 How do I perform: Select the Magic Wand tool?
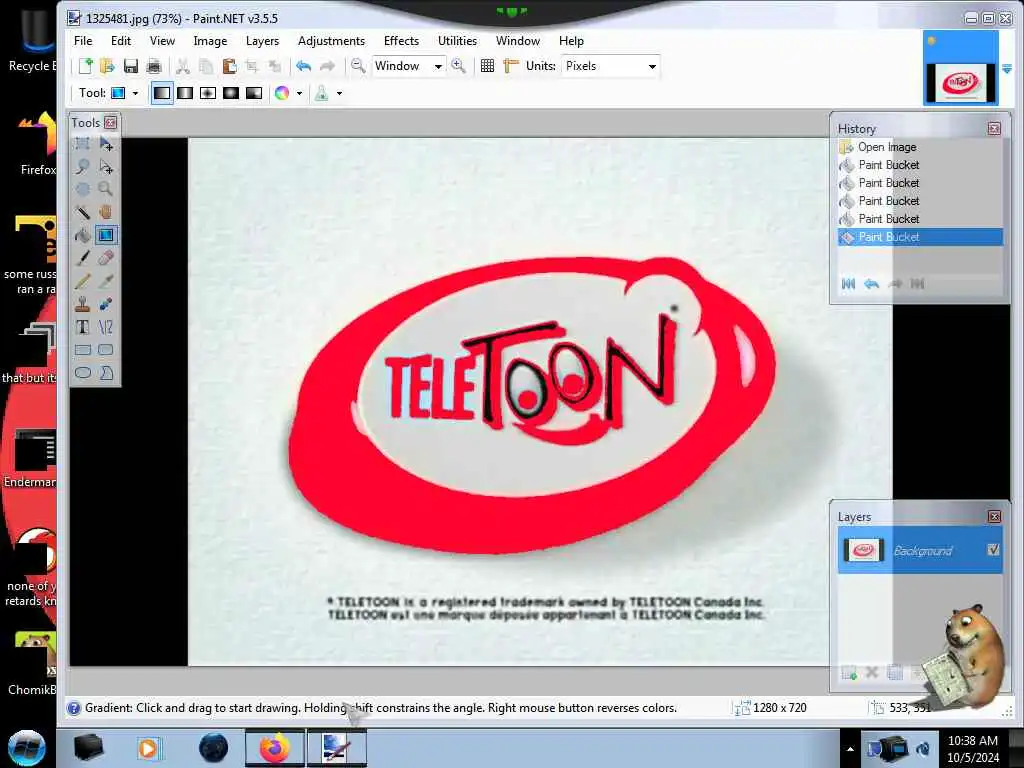pyautogui.click(x=82, y=212)
